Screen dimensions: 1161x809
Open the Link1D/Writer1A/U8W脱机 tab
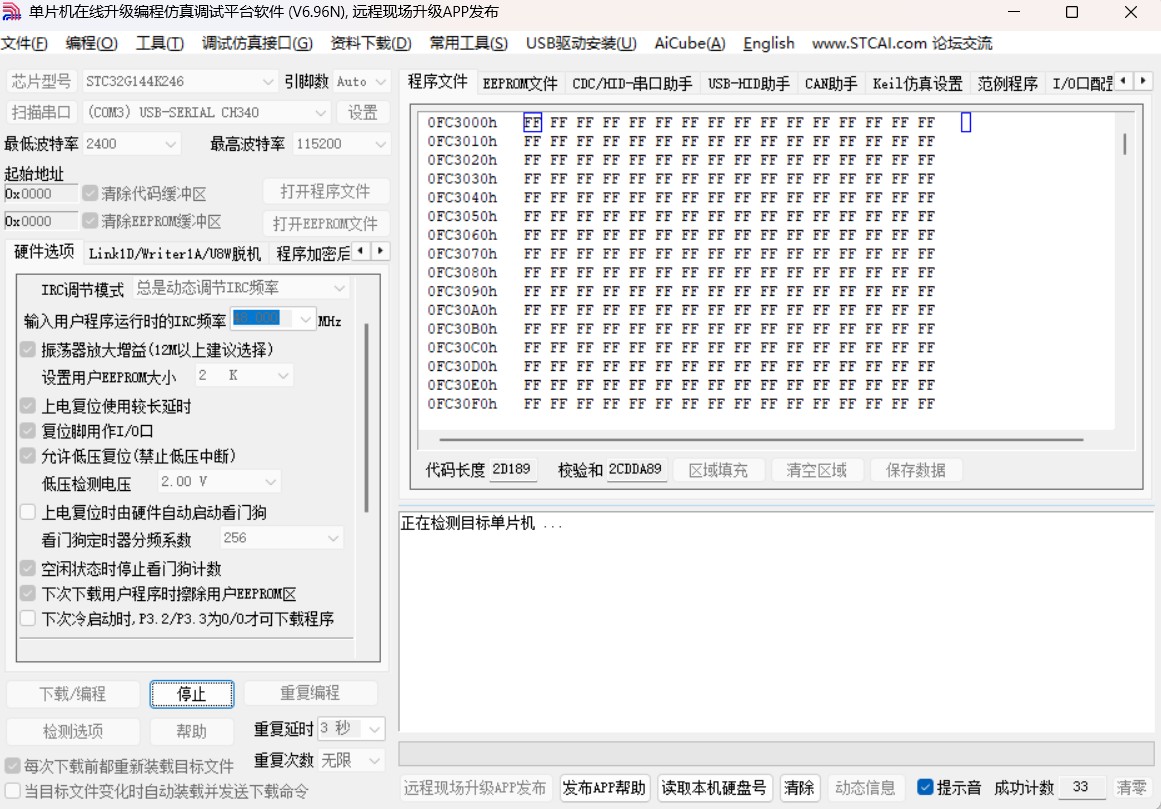[175, 254]
